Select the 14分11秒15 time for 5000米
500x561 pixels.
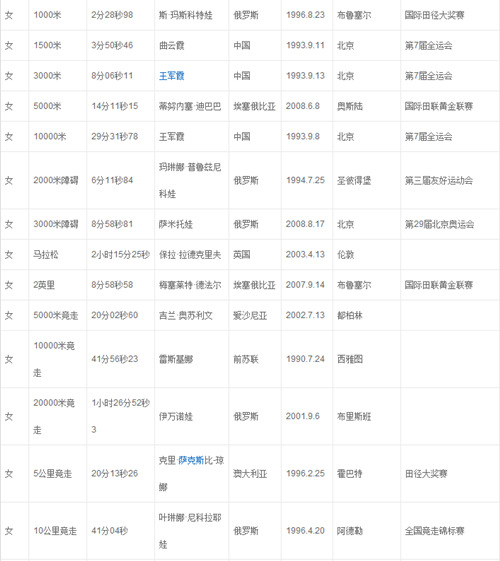(x=114, y=106)
